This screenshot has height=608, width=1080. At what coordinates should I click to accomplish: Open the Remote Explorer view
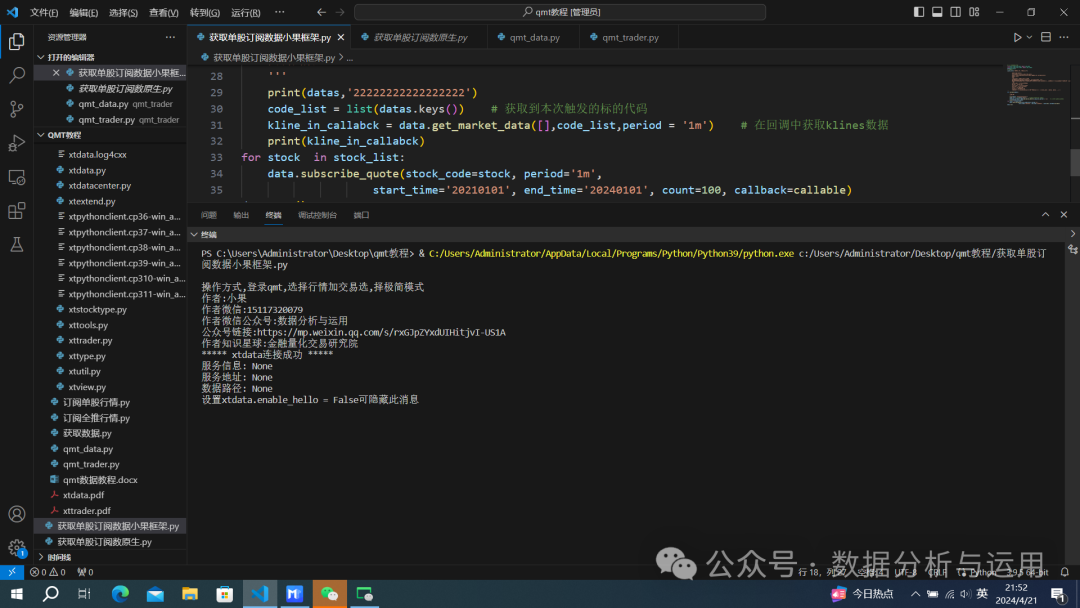[x=17, y=177]
